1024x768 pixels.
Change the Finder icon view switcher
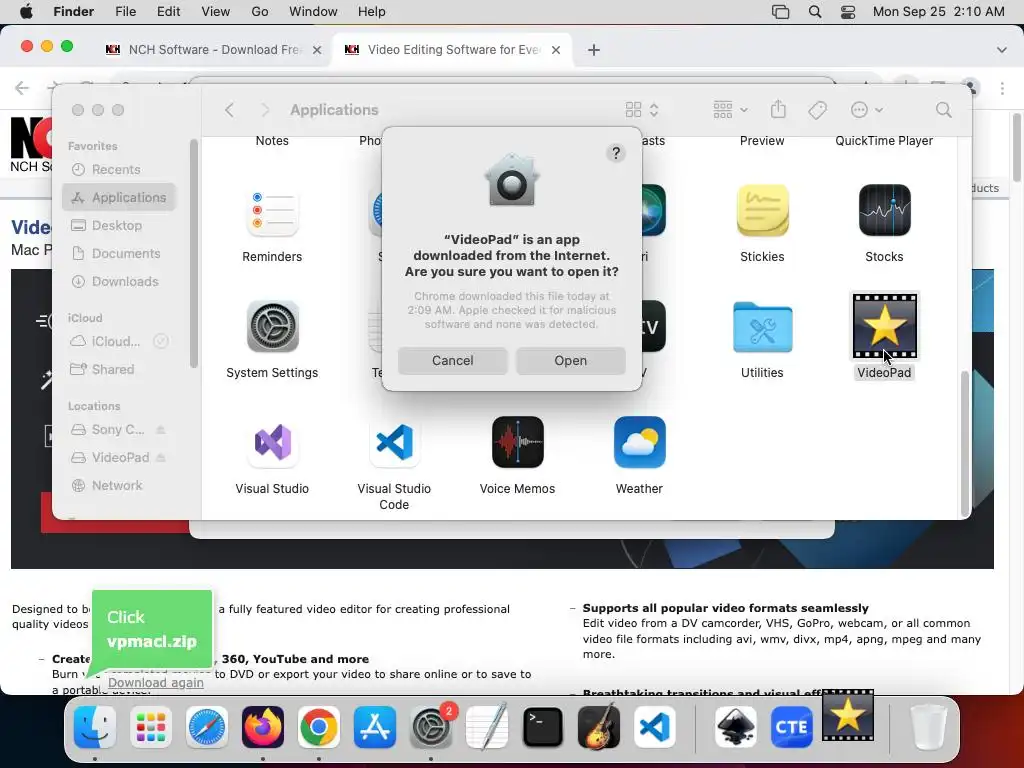642,110
